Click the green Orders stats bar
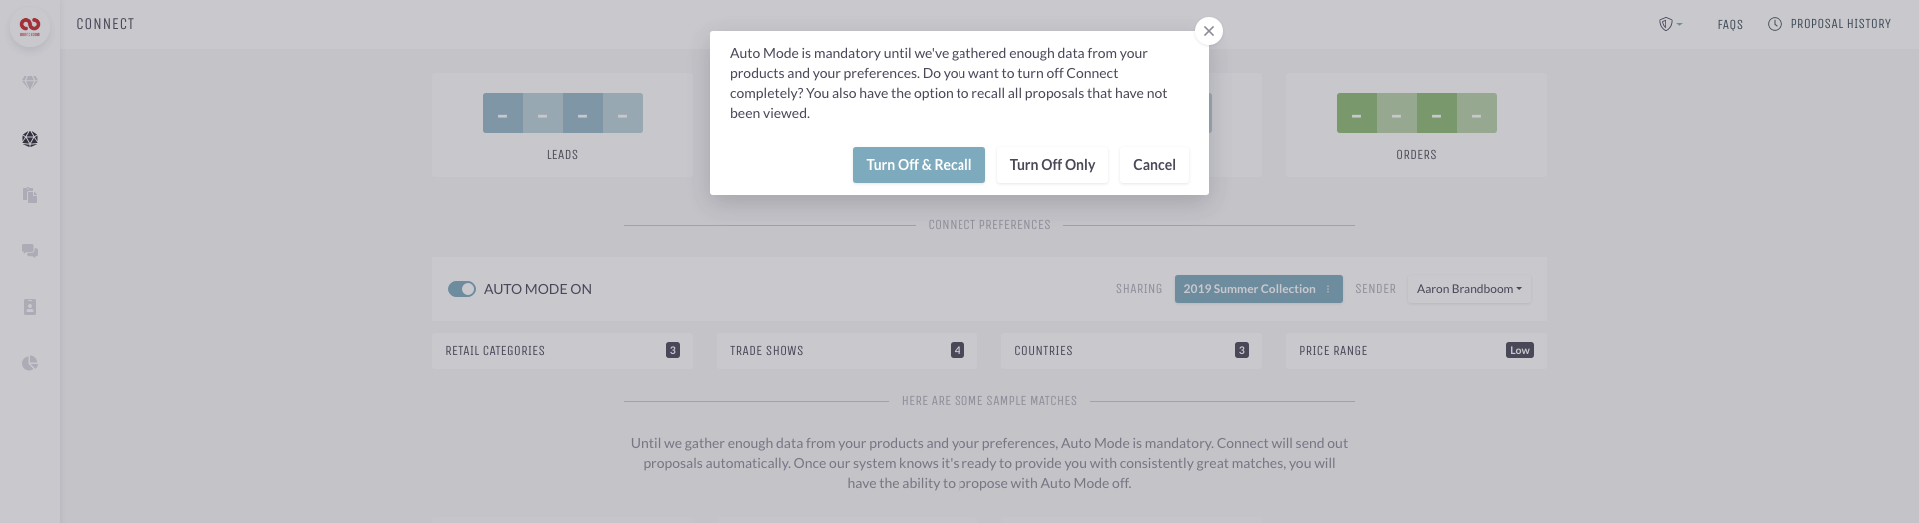 point(1416,113)
